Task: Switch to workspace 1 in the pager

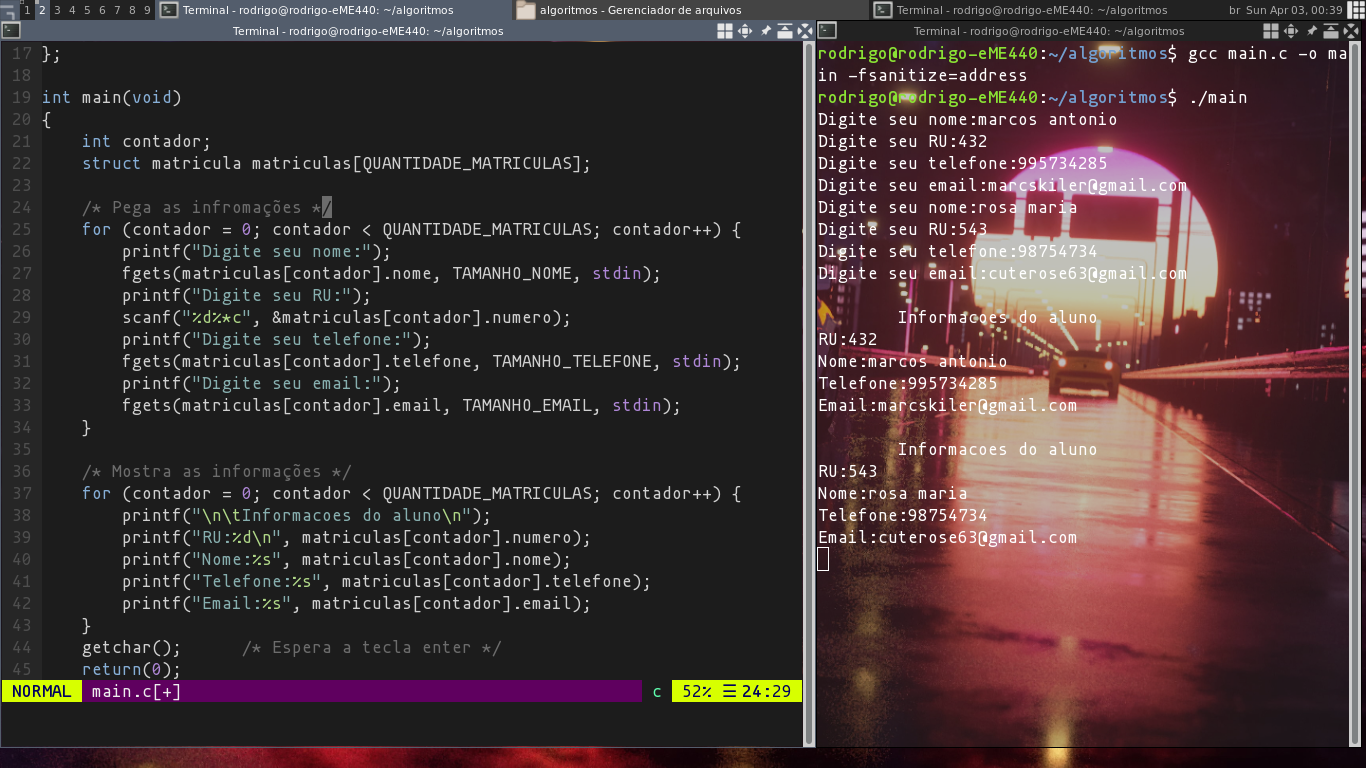Action: tap(27, 10)
